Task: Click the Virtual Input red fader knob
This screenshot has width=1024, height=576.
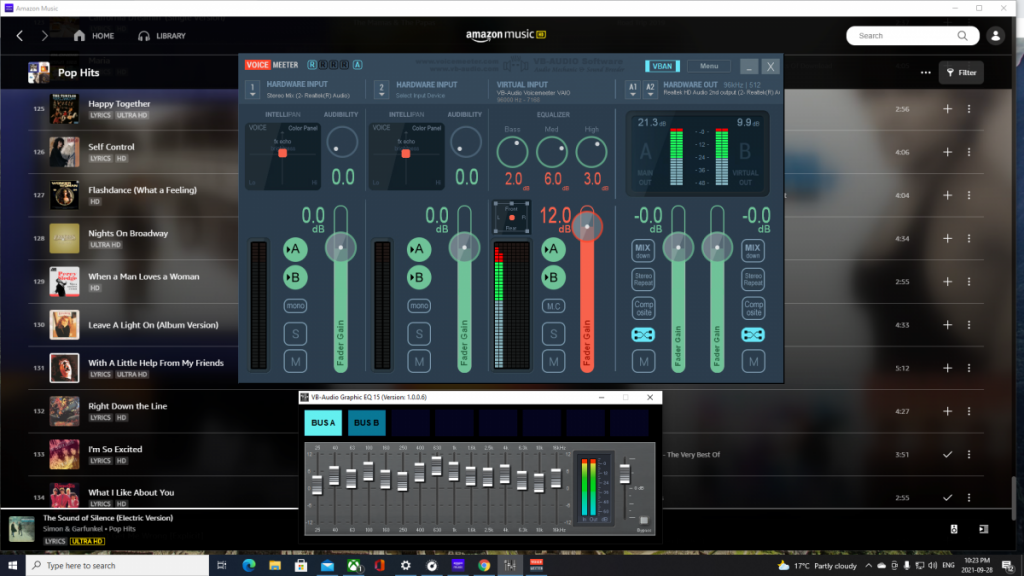Action: (x=587, y=227)
